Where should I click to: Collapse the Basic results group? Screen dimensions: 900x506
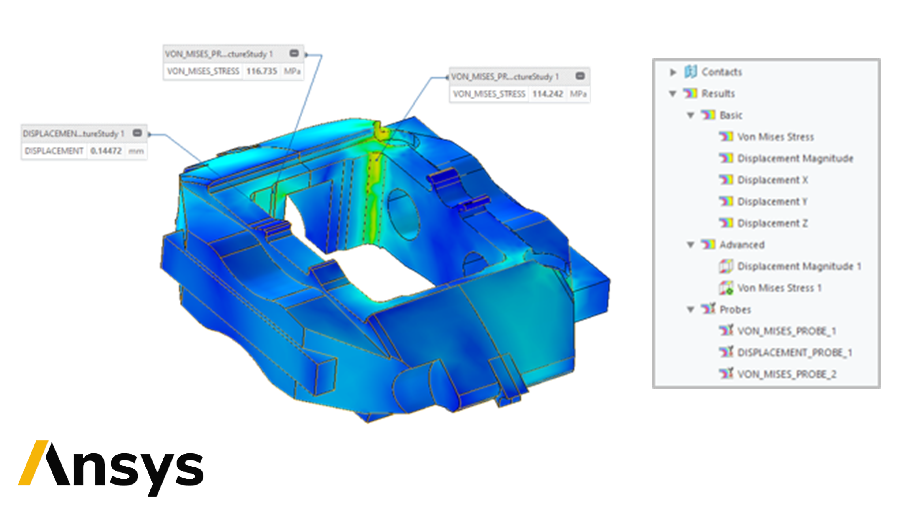[x=691, y=116]
